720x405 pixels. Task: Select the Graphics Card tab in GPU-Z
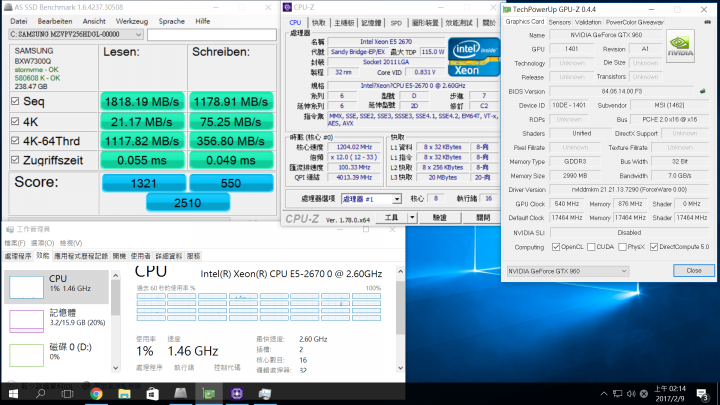click(x=525, y=22)
